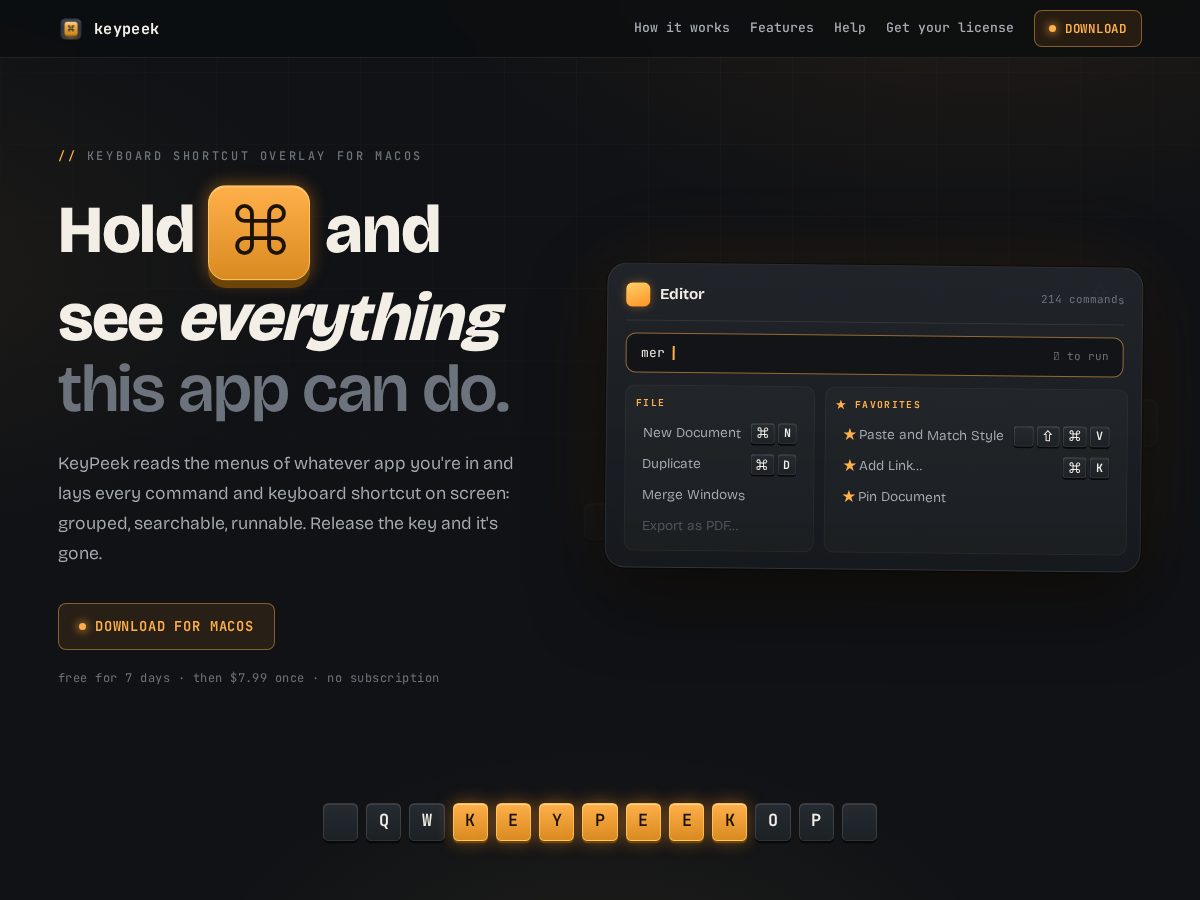Screen dimensions: 1200x900
Task: Click the dark P key right of O
Action: tap(816, 822)
